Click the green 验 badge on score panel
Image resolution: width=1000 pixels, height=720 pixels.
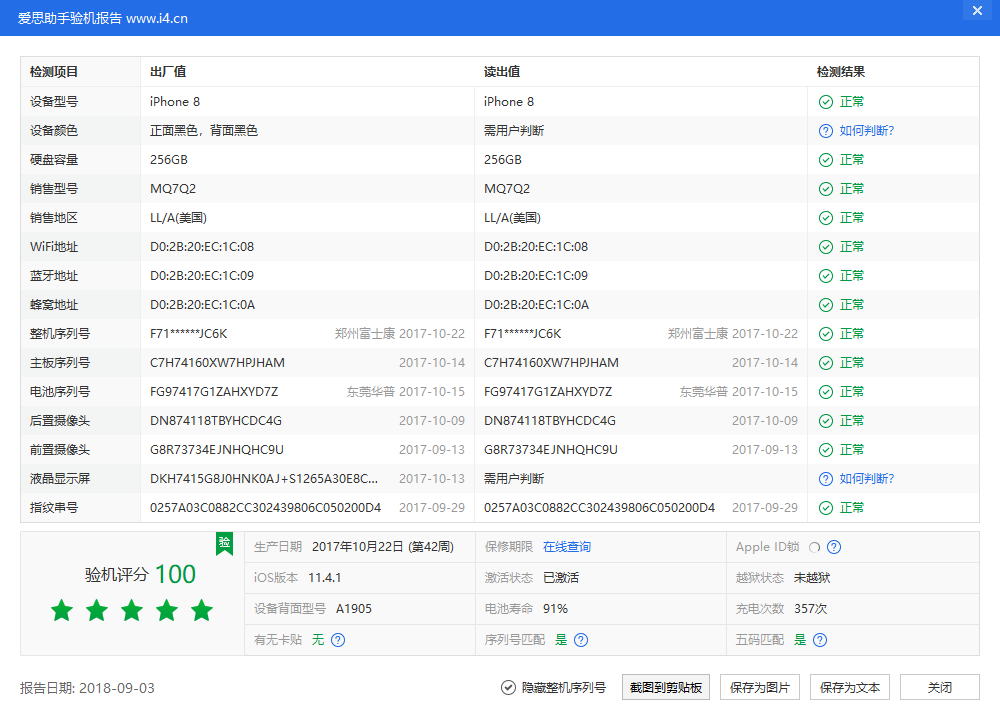point(225,543)
